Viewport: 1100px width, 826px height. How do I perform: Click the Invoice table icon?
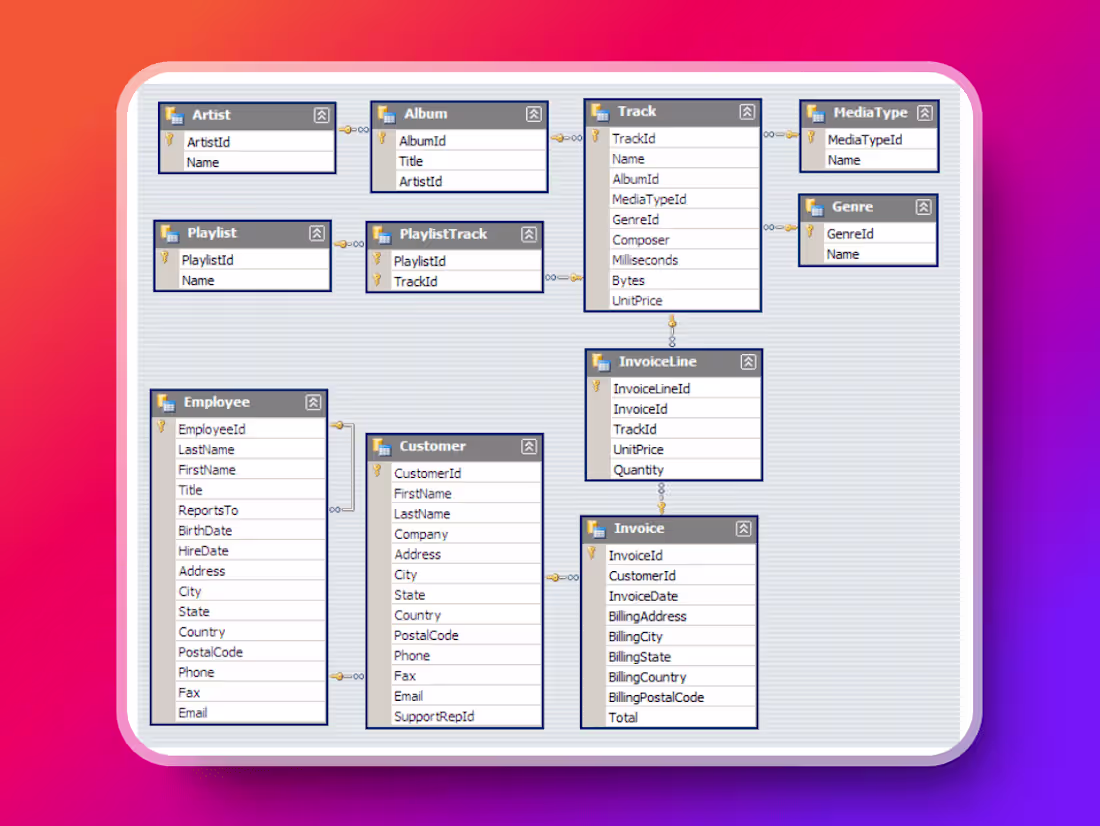pos(597,529)
